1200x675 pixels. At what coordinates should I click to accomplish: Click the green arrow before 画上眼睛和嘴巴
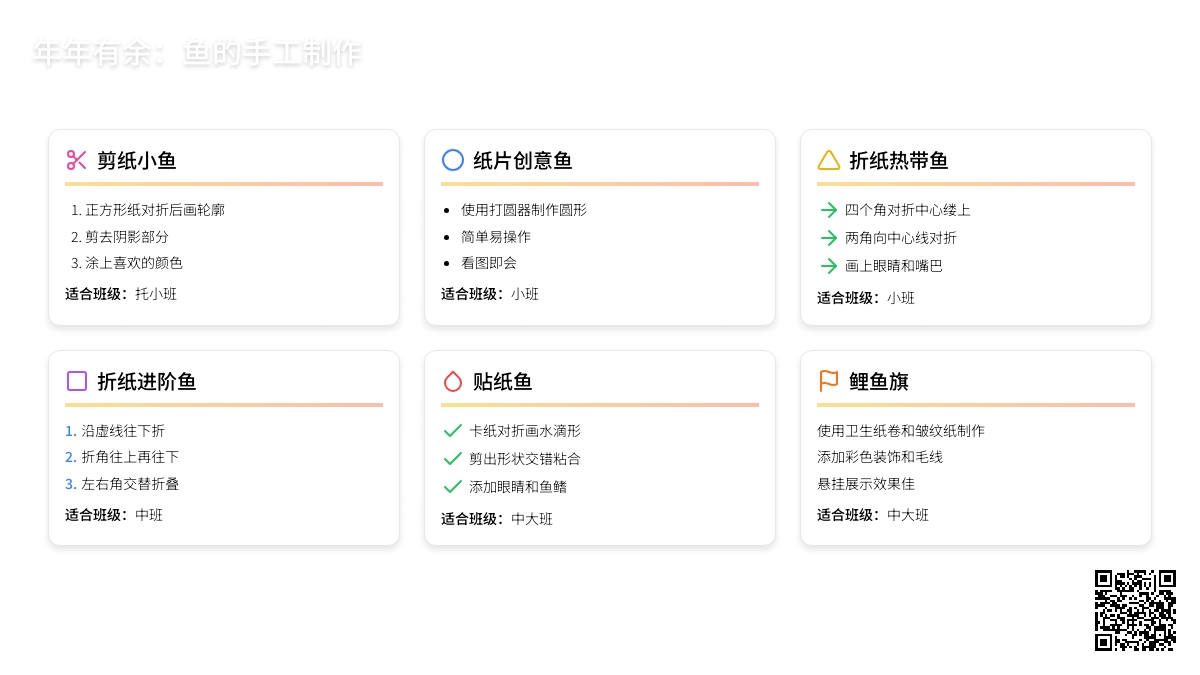(829, 266)
